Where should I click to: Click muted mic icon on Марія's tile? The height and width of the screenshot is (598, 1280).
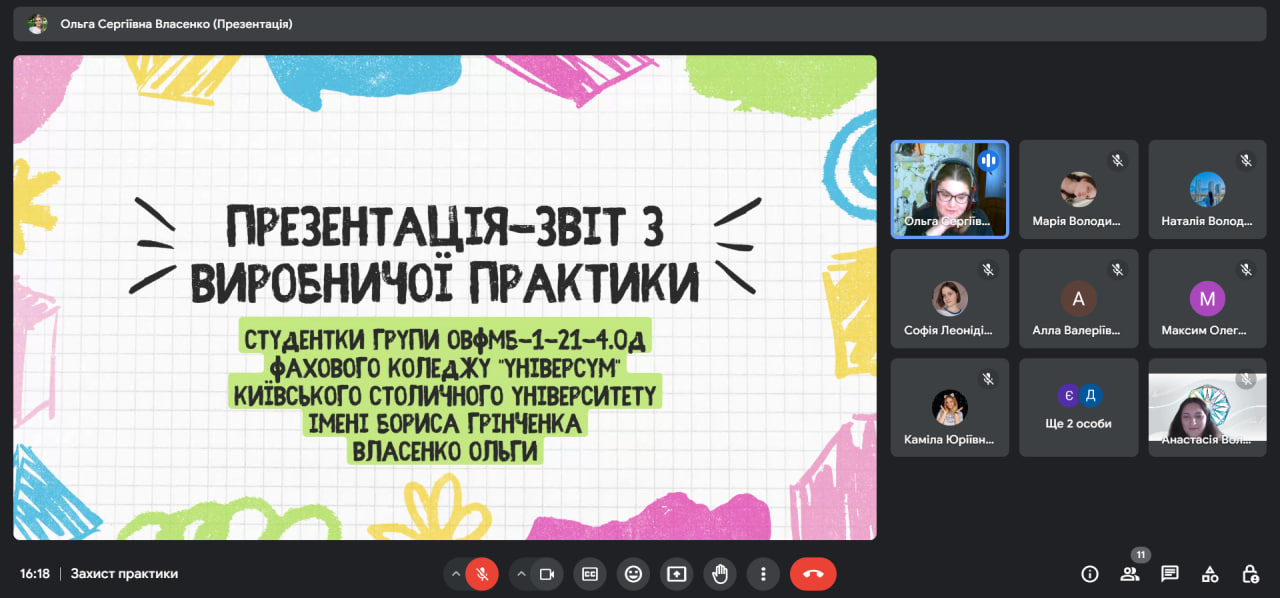1118,160
